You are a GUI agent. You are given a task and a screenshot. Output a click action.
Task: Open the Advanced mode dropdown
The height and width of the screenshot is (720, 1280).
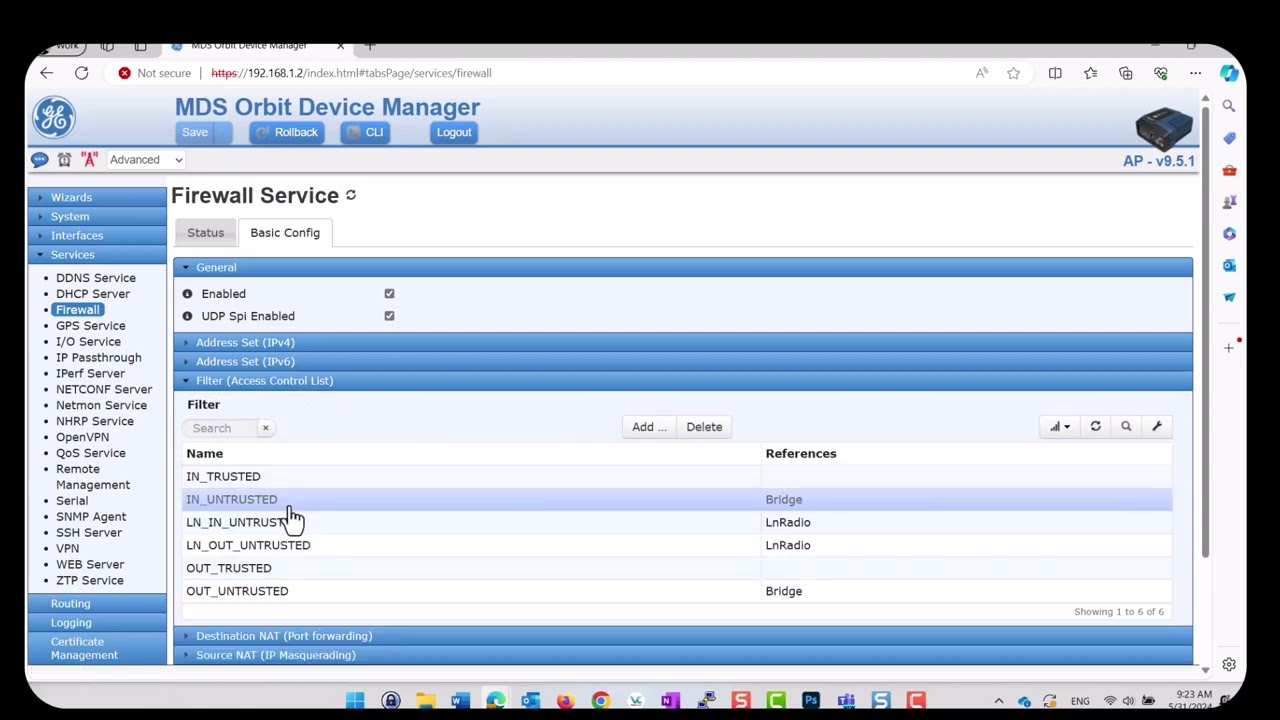click(x=146, y=160)
